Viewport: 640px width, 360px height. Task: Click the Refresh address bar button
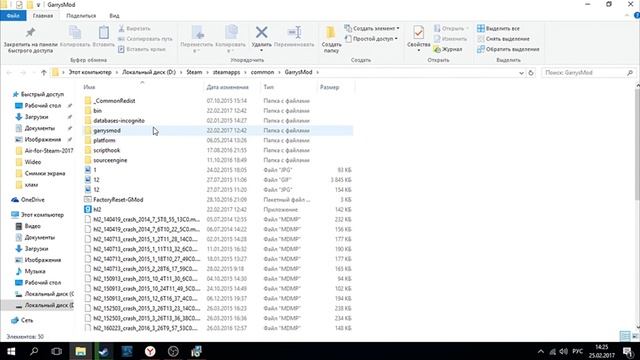pos(531,73)
